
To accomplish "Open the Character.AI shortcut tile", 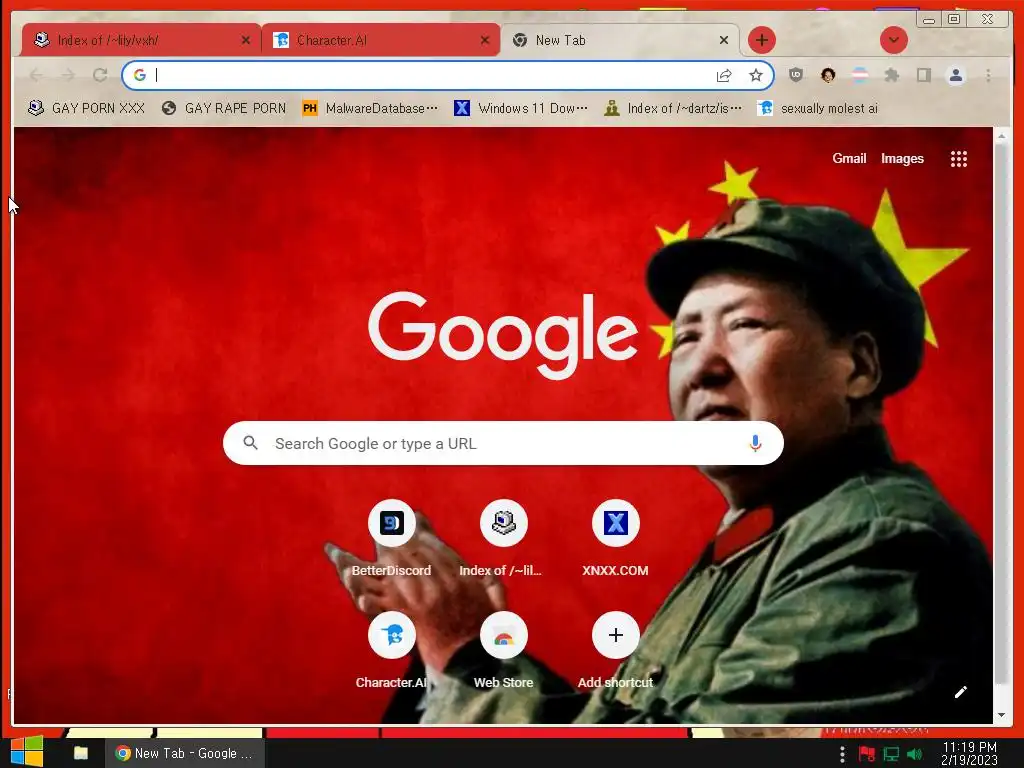I will point(391,650).
